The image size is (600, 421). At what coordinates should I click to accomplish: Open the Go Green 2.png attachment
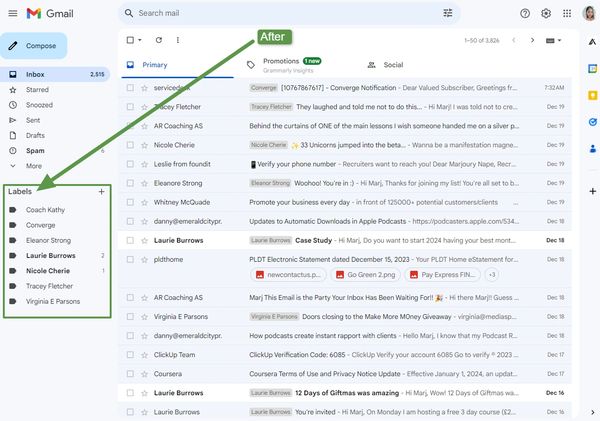point(365,275)
